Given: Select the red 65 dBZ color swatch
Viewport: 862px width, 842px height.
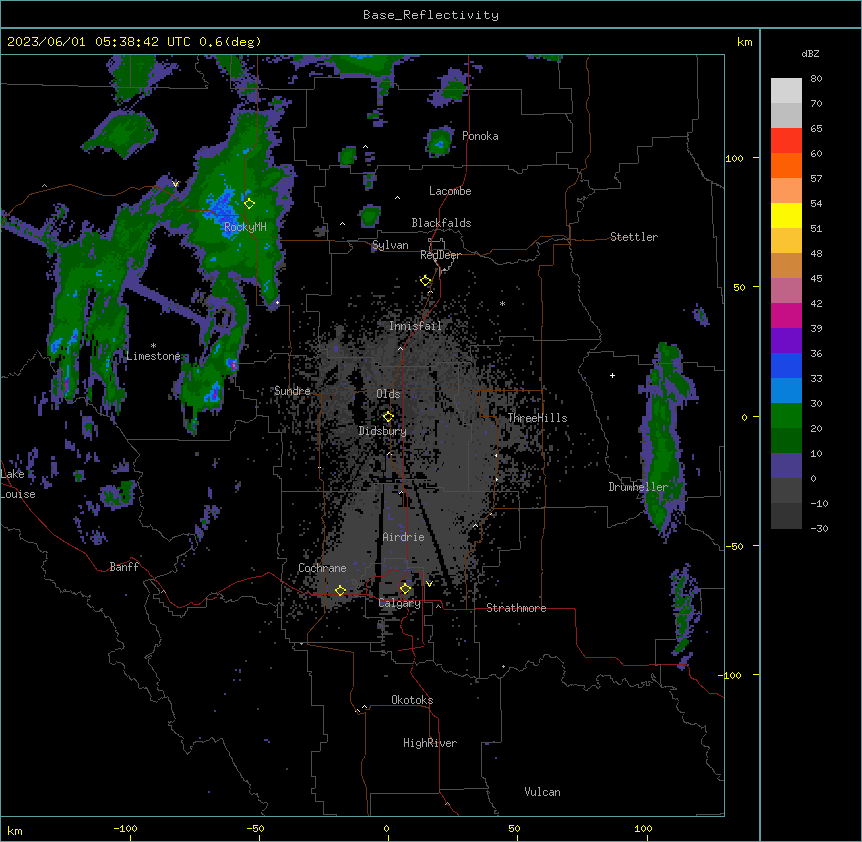Looking at the screenshot, I should [x=786, y=141].
